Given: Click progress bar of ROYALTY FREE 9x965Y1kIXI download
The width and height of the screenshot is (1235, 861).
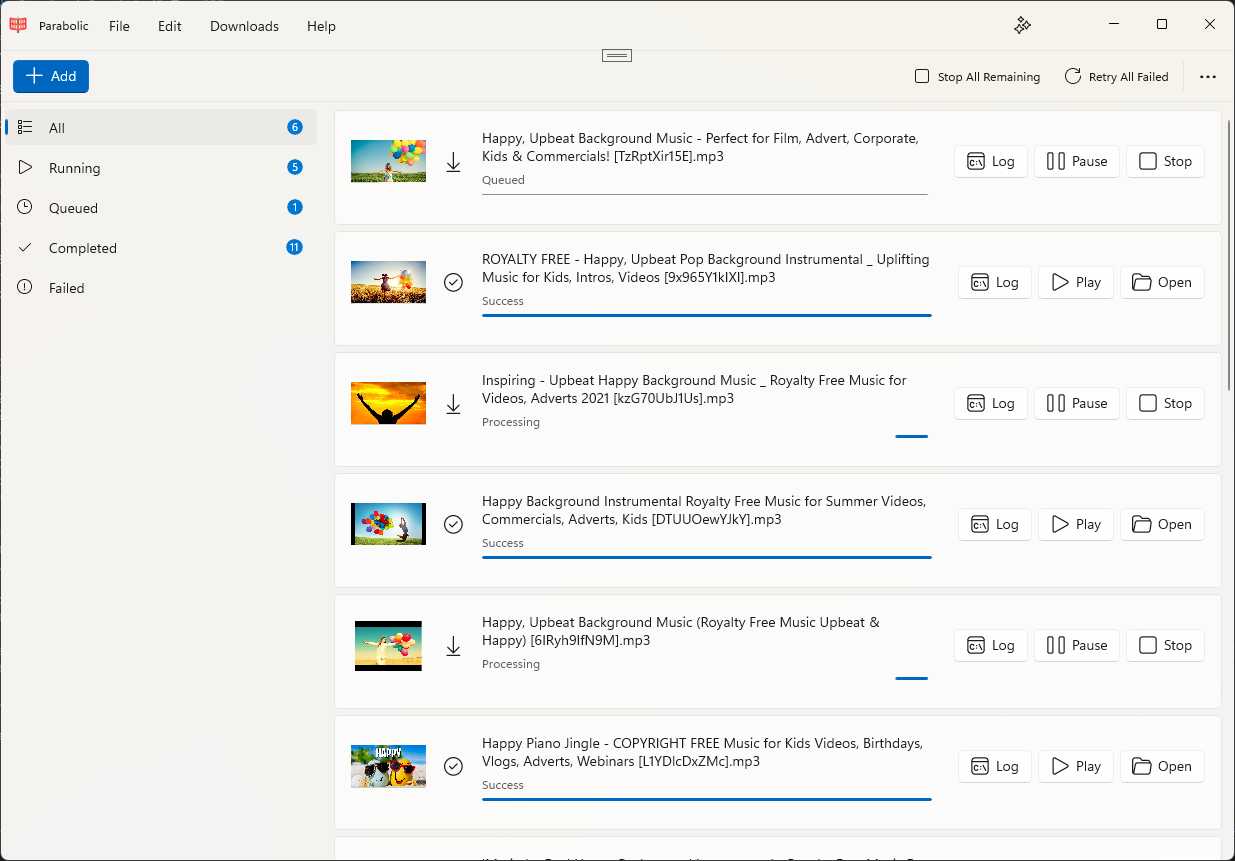Looking at the screenshot, I should point(707,315).
